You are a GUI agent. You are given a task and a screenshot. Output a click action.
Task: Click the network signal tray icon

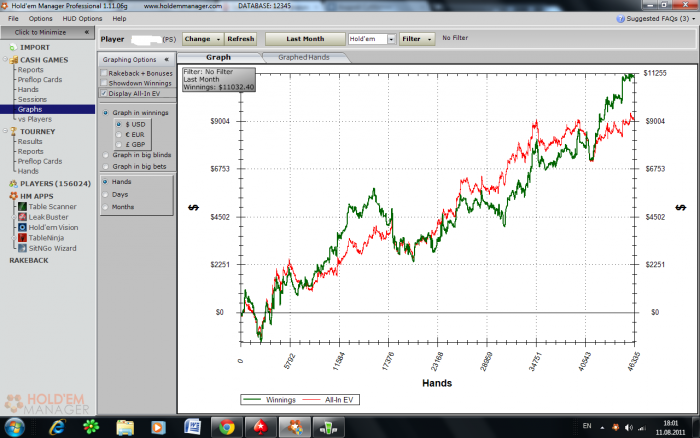[642, 428]
